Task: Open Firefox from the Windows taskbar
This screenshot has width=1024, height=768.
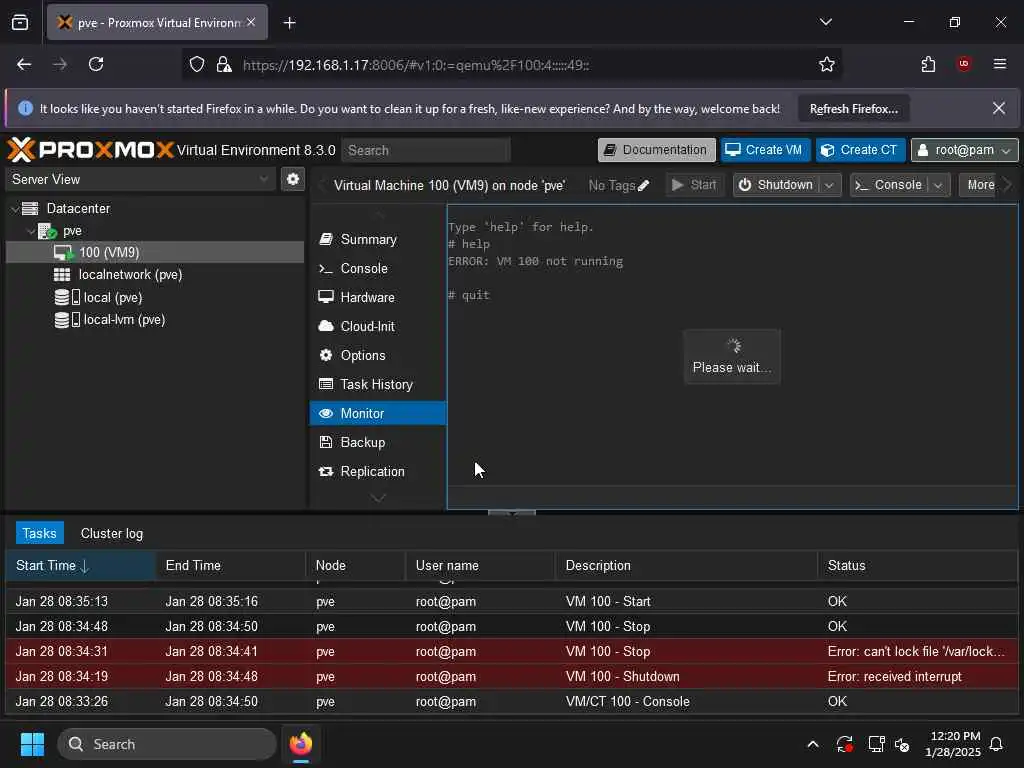Action: pyautogui.click(x=300, y=744)
